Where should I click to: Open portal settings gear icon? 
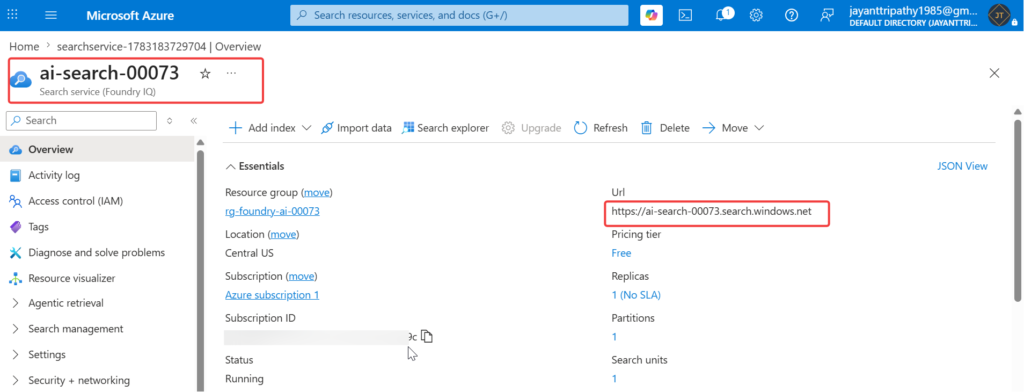(x=756, y=15)
